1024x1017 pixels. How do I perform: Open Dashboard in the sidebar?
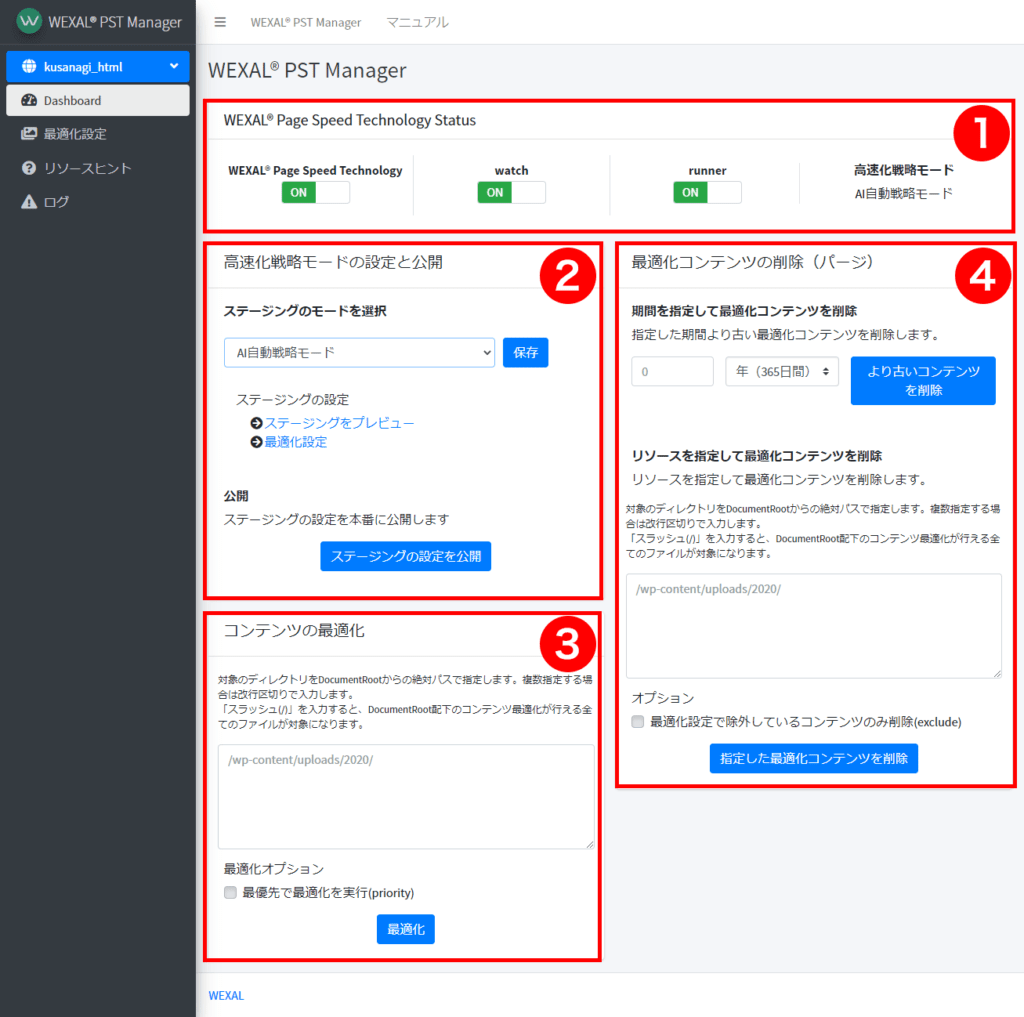click(x=98, y=101)
